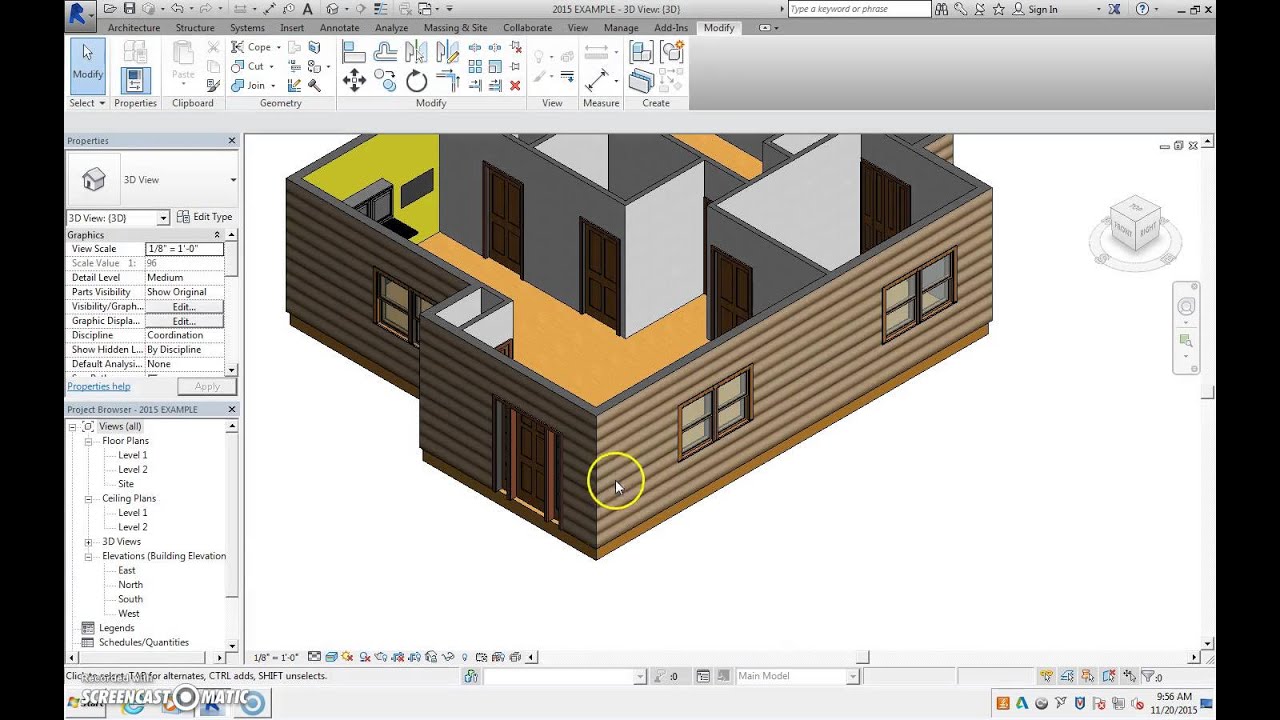Select the Modify arrow tool
The image size is (1280, 720).
pos(88,66)
